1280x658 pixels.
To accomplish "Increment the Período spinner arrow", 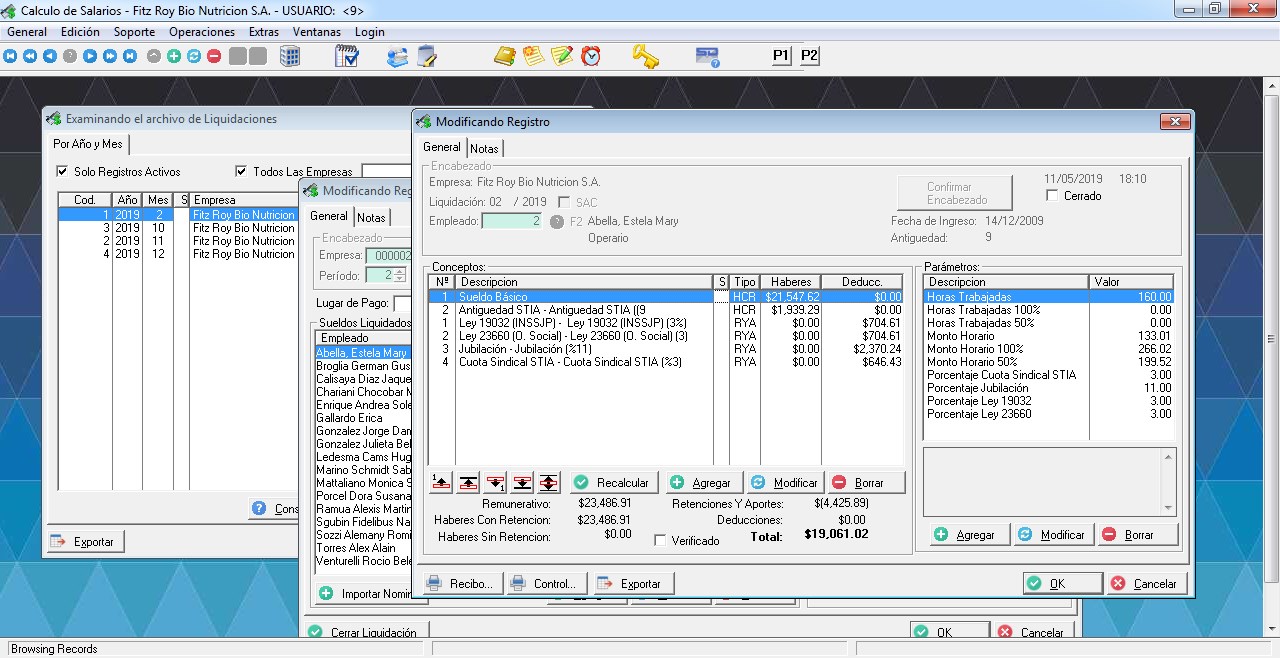I will click(400, 271).
